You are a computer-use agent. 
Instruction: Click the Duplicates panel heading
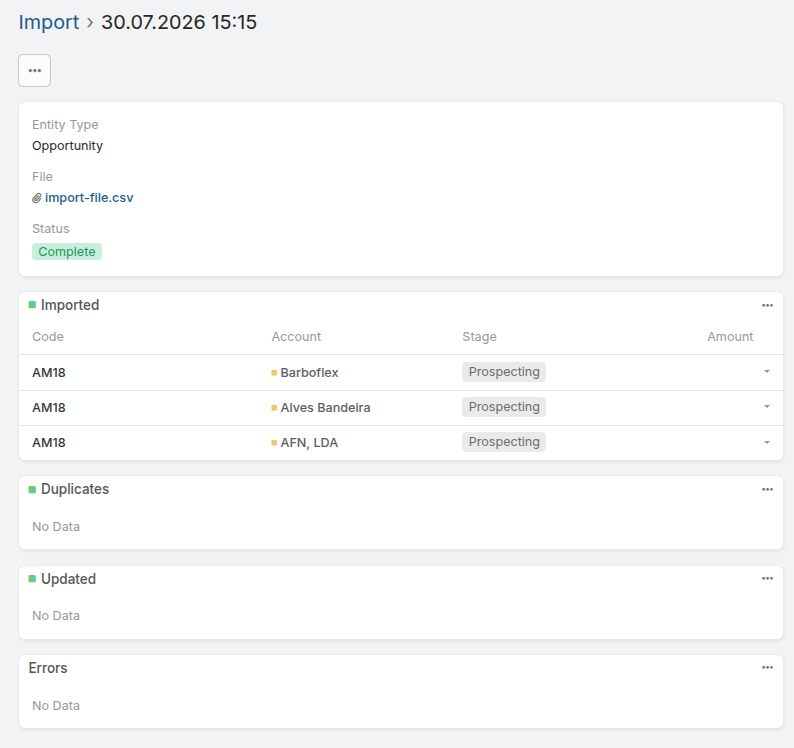75,489
